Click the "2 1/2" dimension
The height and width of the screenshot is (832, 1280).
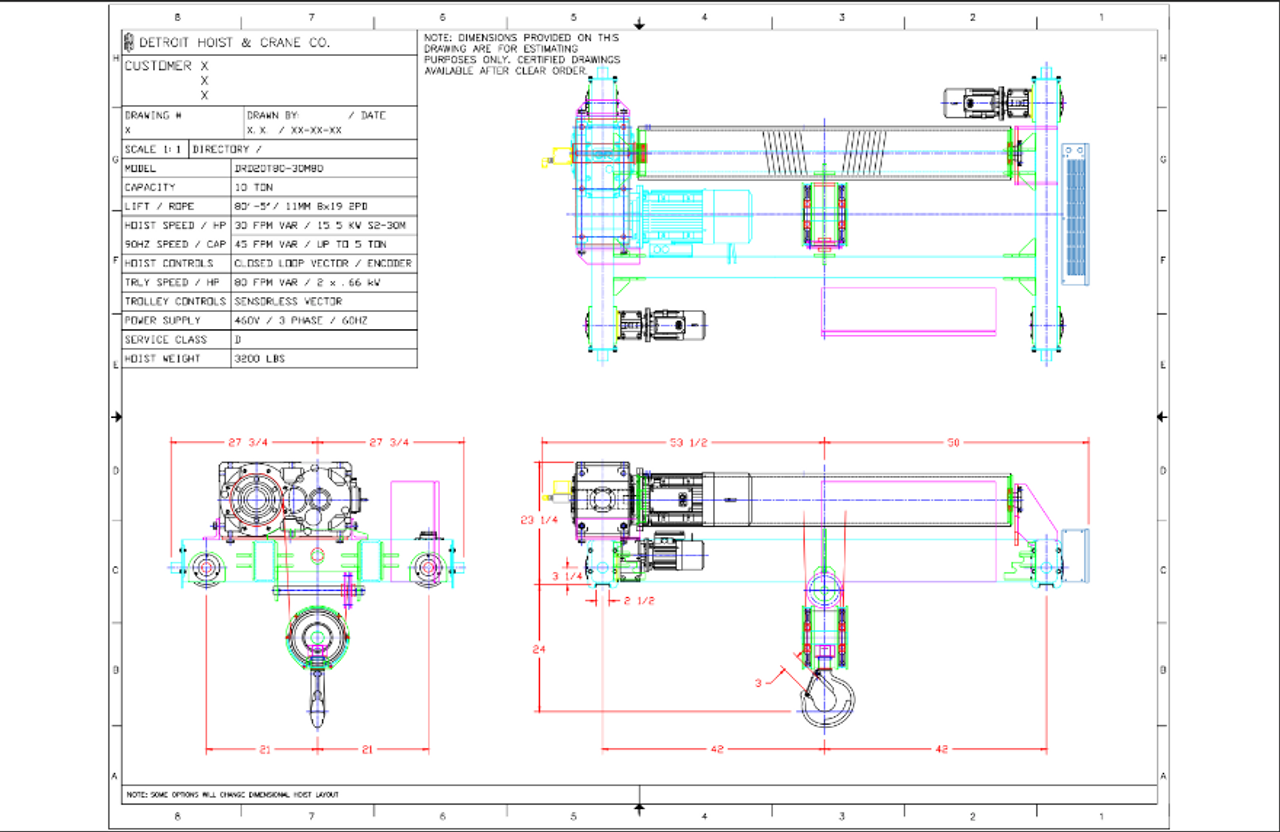coord(639,601)
